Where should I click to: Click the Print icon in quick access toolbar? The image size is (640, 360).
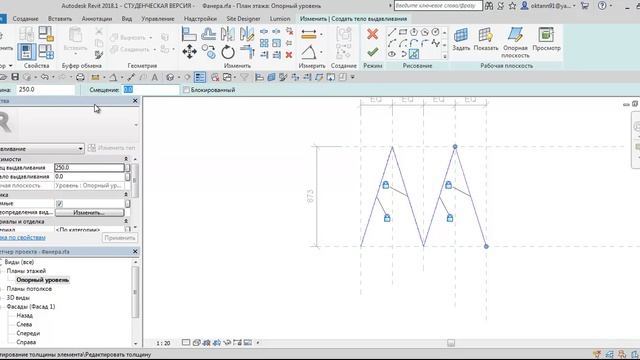click(80, 77)
